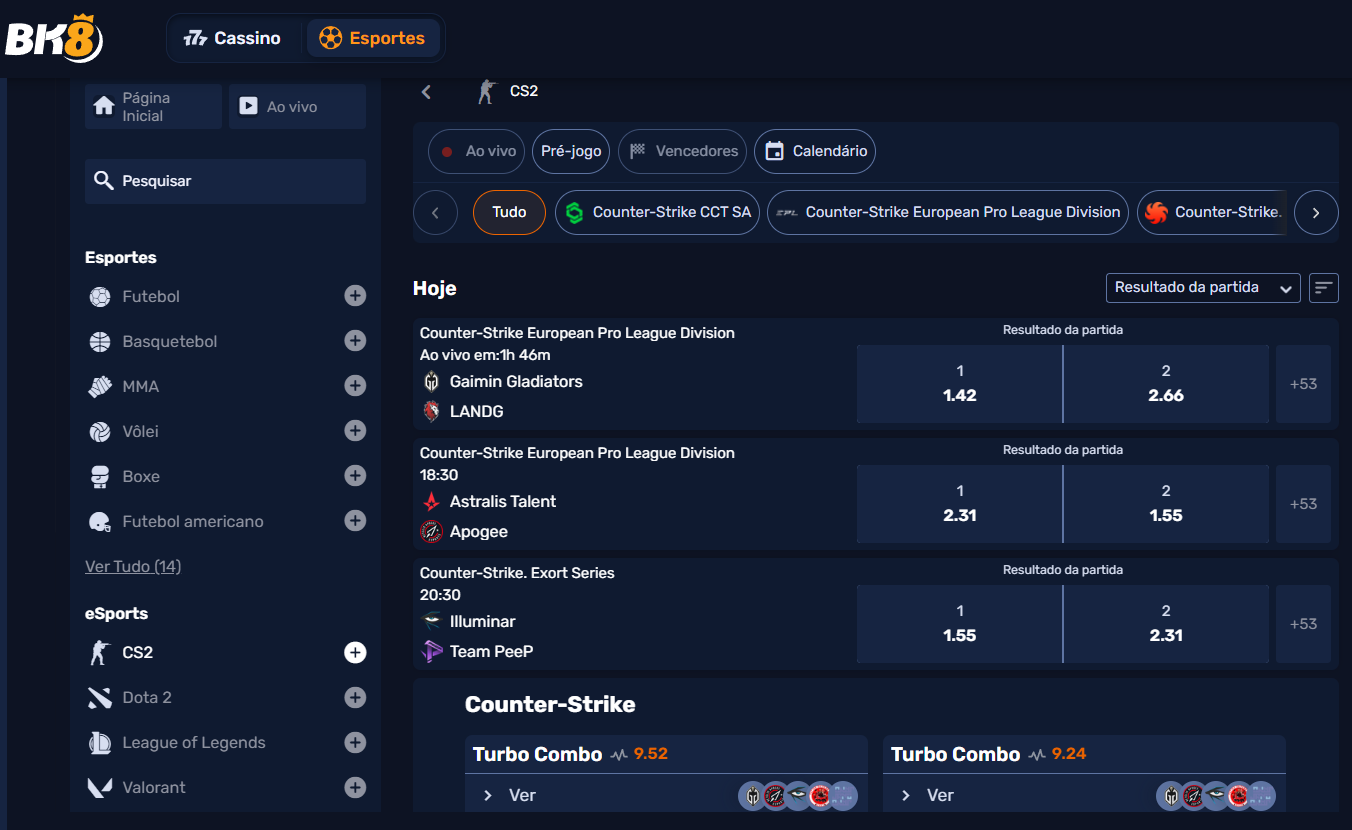Expand MMA with its plus icon

[x=355, y=386]
